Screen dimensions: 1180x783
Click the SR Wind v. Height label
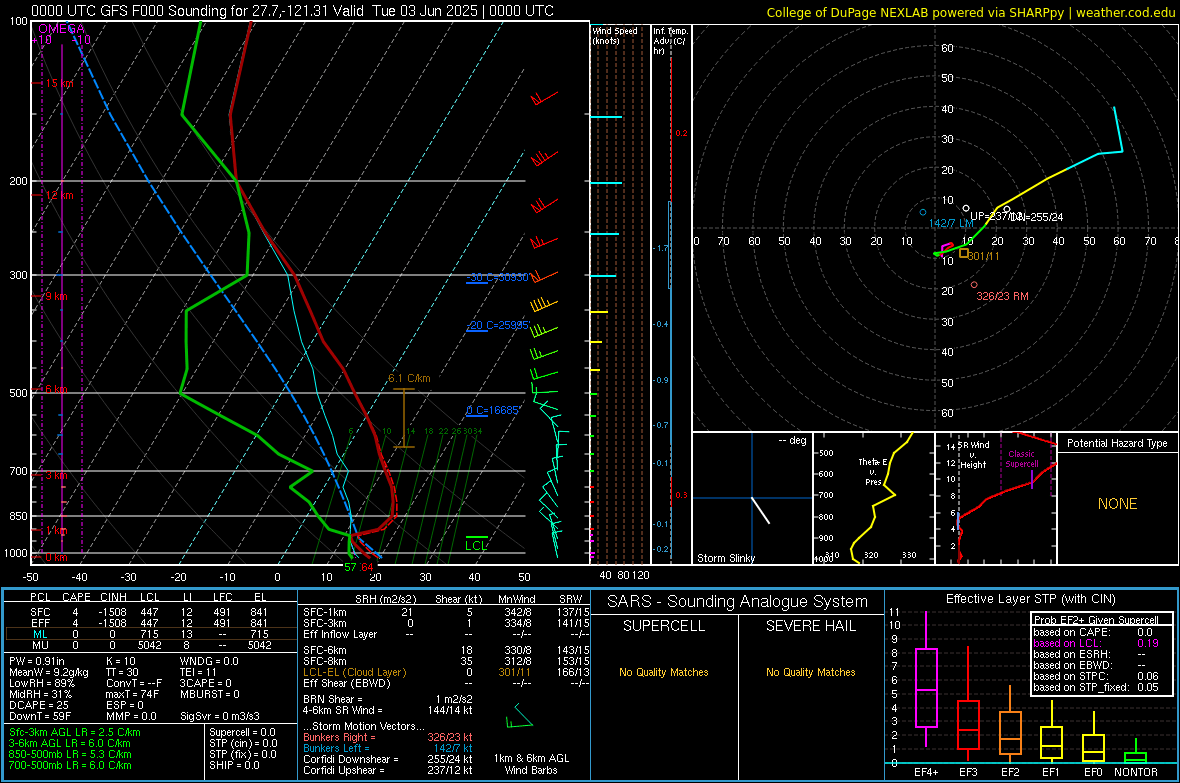pos(973,455)
